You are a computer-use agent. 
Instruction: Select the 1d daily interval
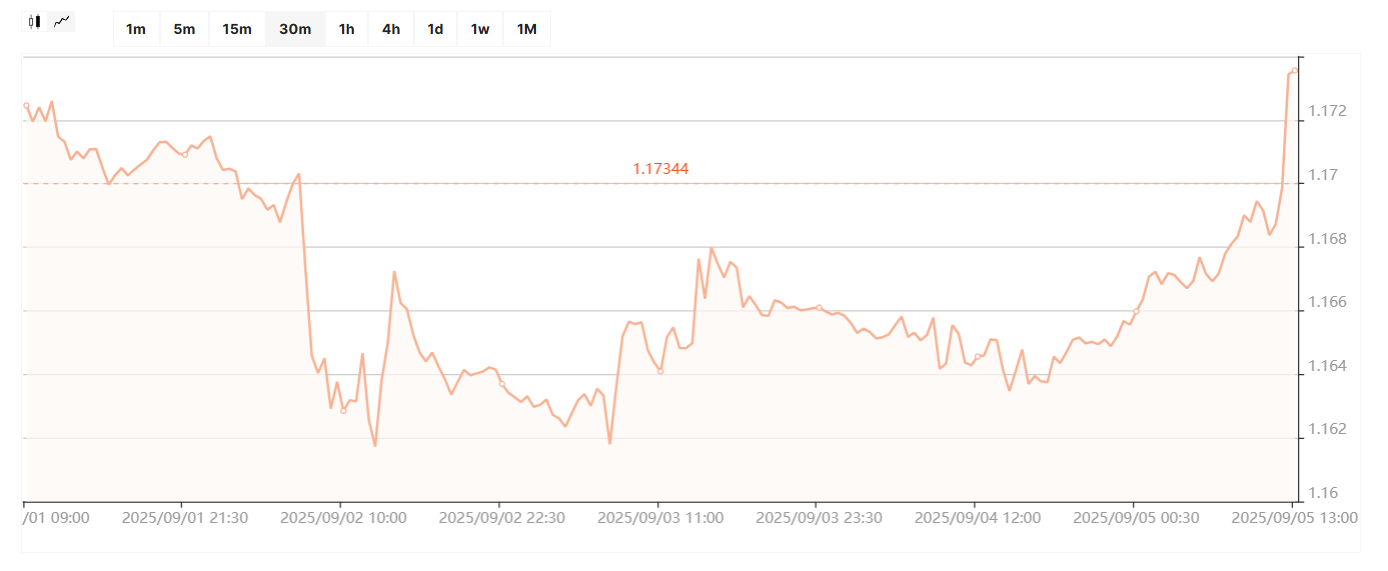tap(435, 29)
